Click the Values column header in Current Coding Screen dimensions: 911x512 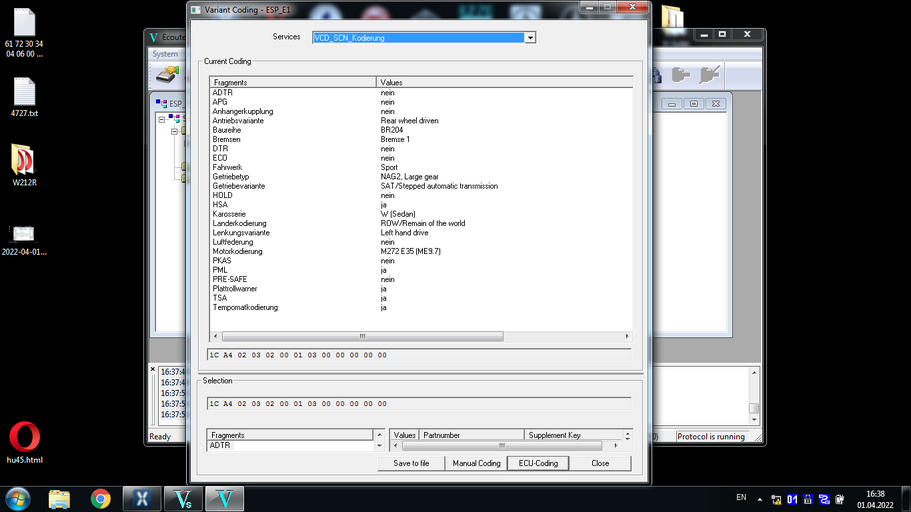click(x=504, y=83)
